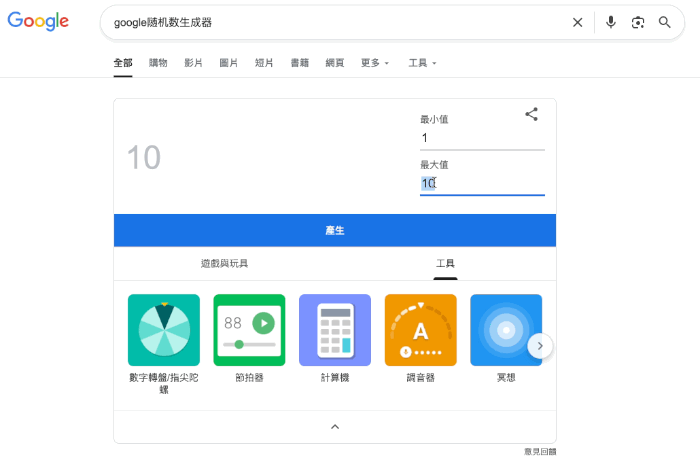The width and height of the screenshot is (700, 475).
Task: Open the 數字轉盤/指尖陀螺 spinner tool
Action: 164,330
